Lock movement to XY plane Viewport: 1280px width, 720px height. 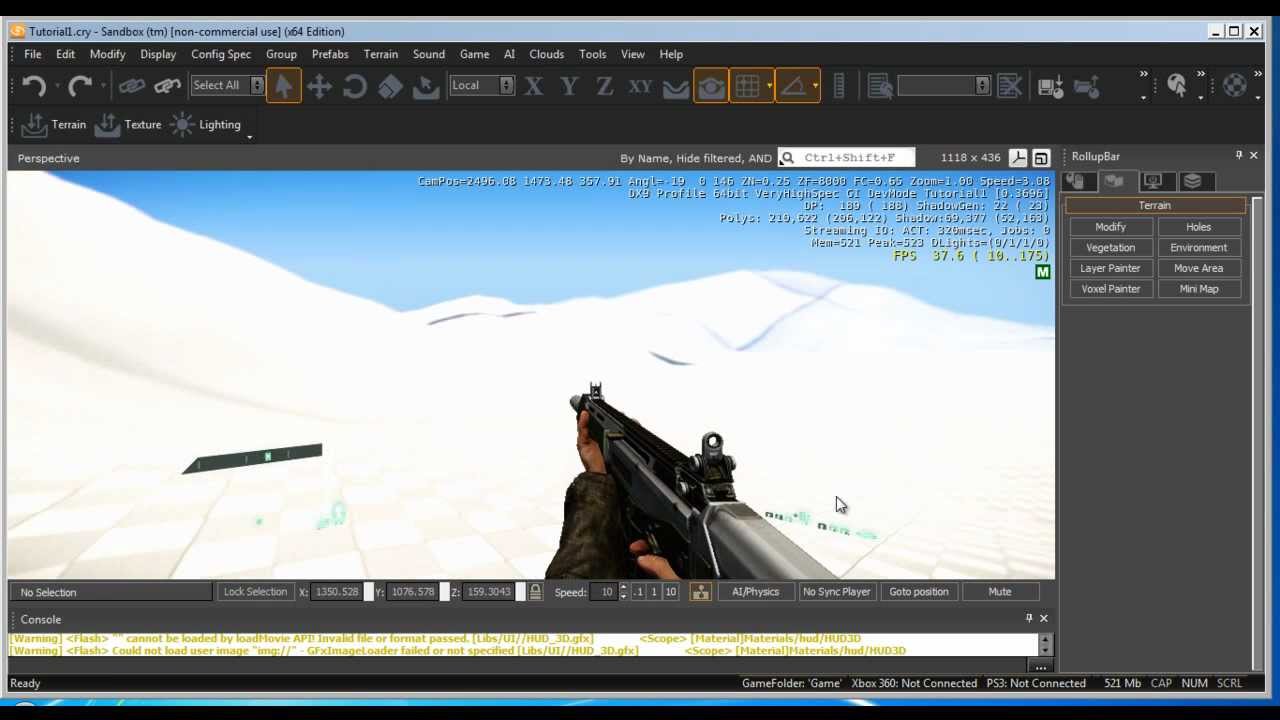pos(640,86)
